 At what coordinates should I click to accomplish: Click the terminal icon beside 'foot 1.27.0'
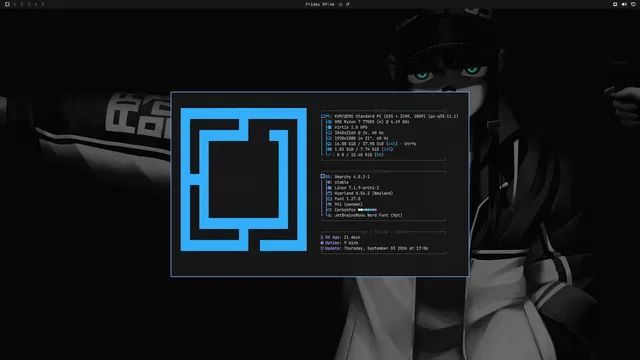point(329,199)
